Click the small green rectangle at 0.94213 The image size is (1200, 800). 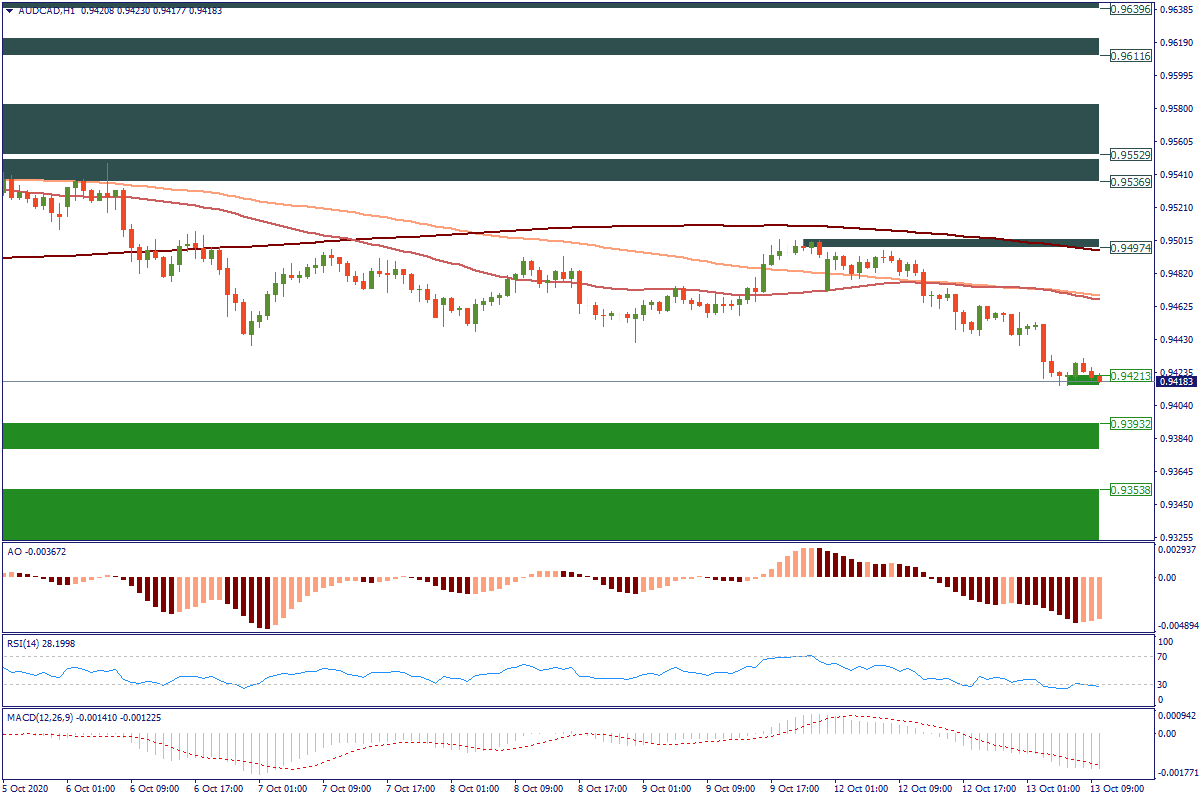coord(1083,380)
